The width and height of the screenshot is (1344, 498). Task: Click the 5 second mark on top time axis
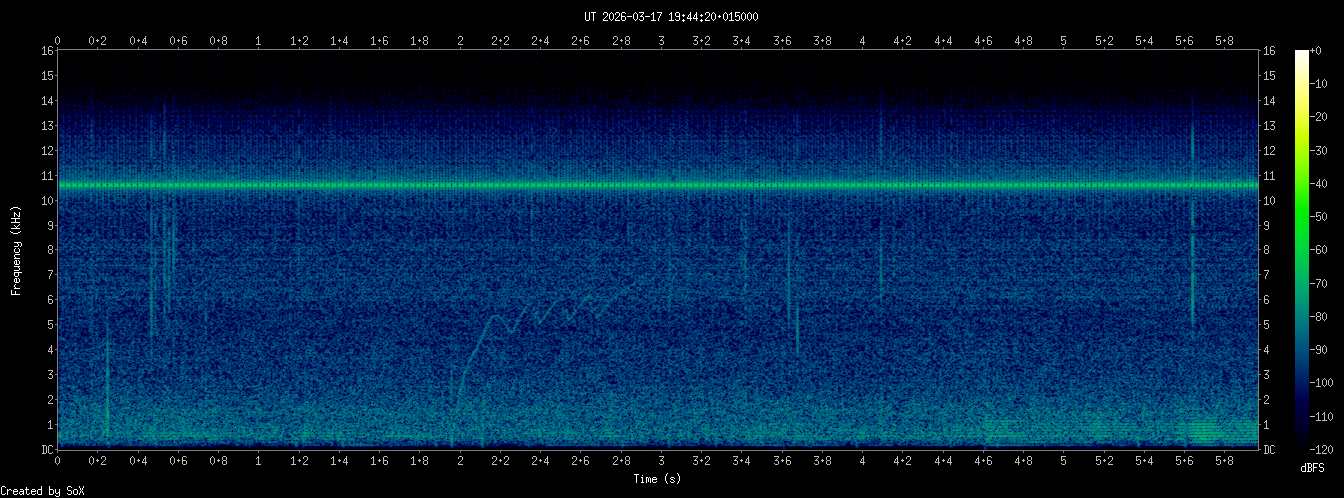point(1063,41)
